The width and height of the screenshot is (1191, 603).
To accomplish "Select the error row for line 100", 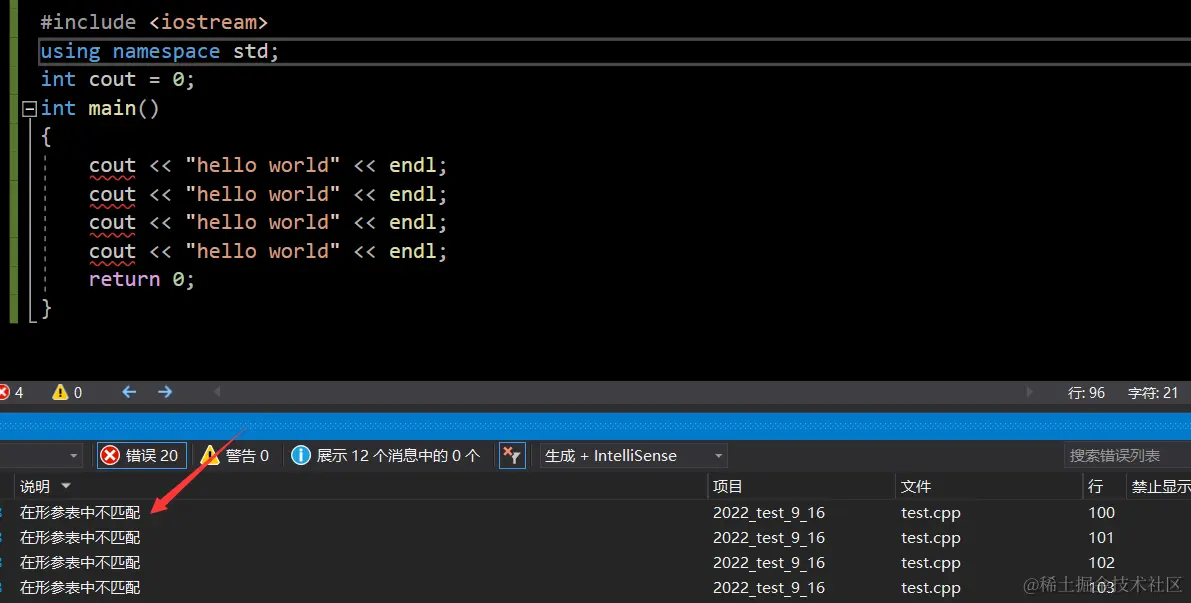I will (x=596, y=513).
